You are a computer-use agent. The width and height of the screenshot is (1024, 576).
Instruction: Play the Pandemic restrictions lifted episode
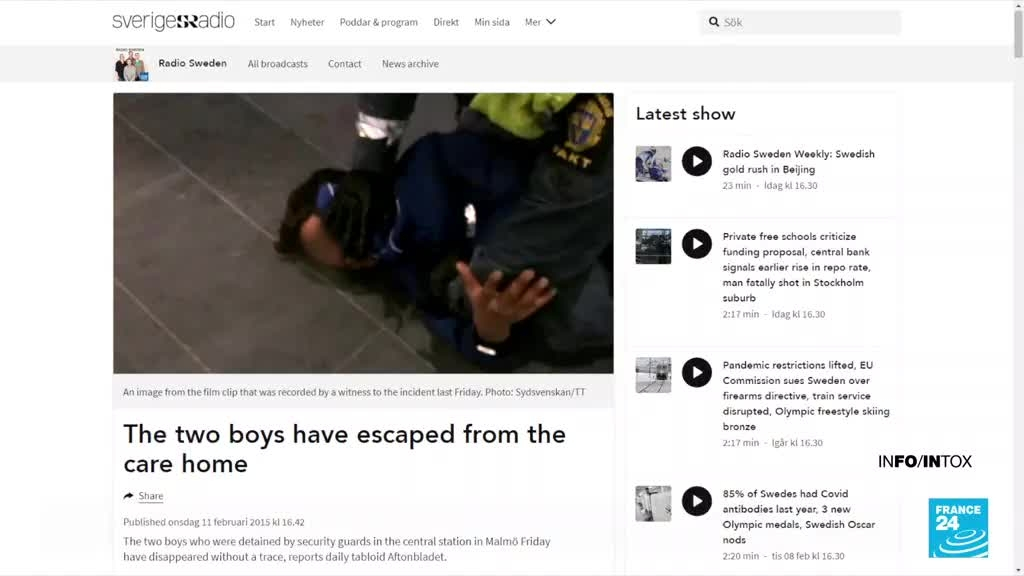[697, 372]
